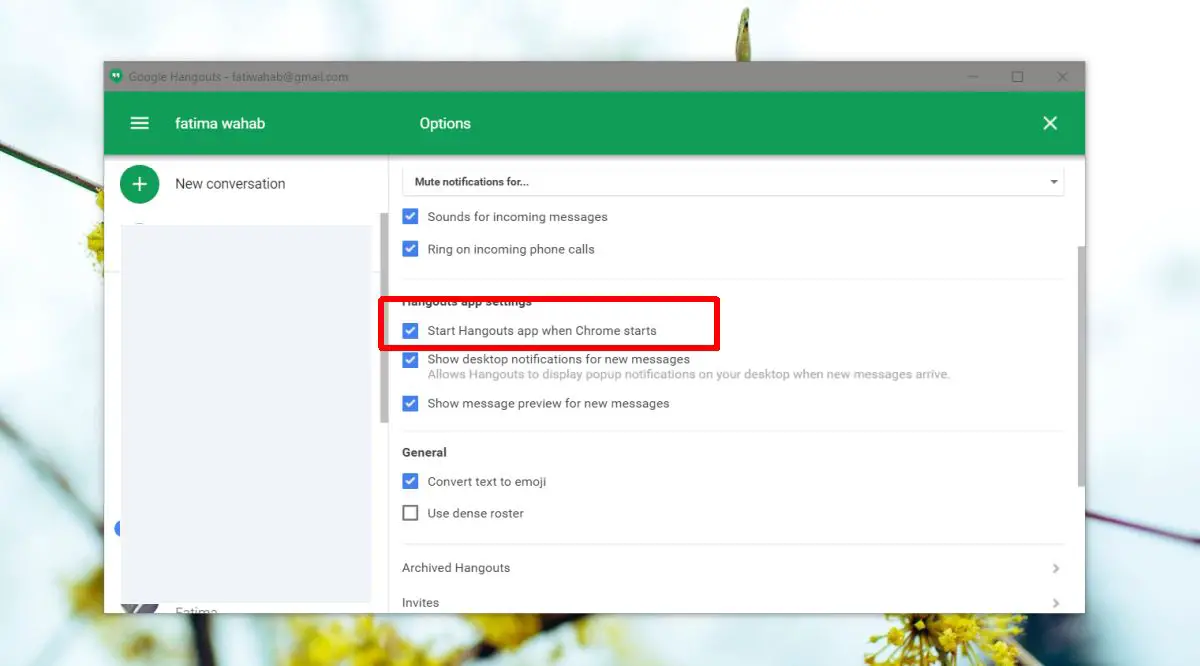Screen dimensions: 1200x666
Task: Minimize the Google Hangouts window
Action: (972, 77)
